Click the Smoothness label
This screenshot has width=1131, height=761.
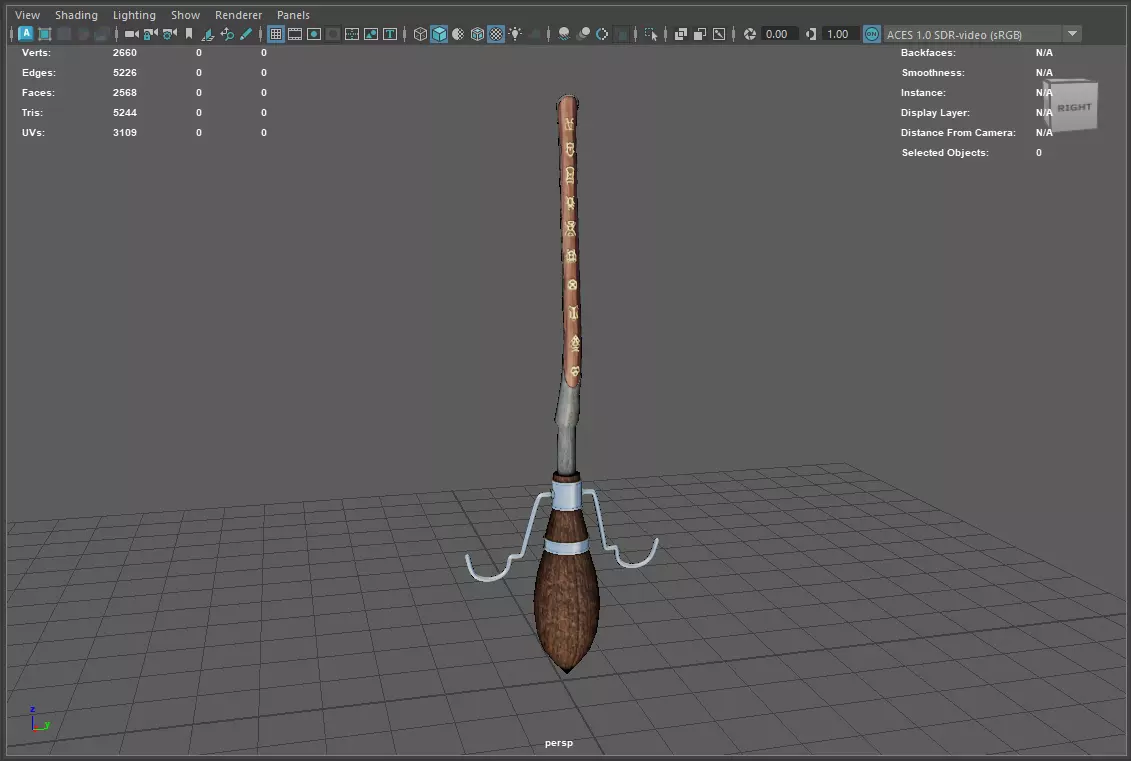(x=933, y=73)
